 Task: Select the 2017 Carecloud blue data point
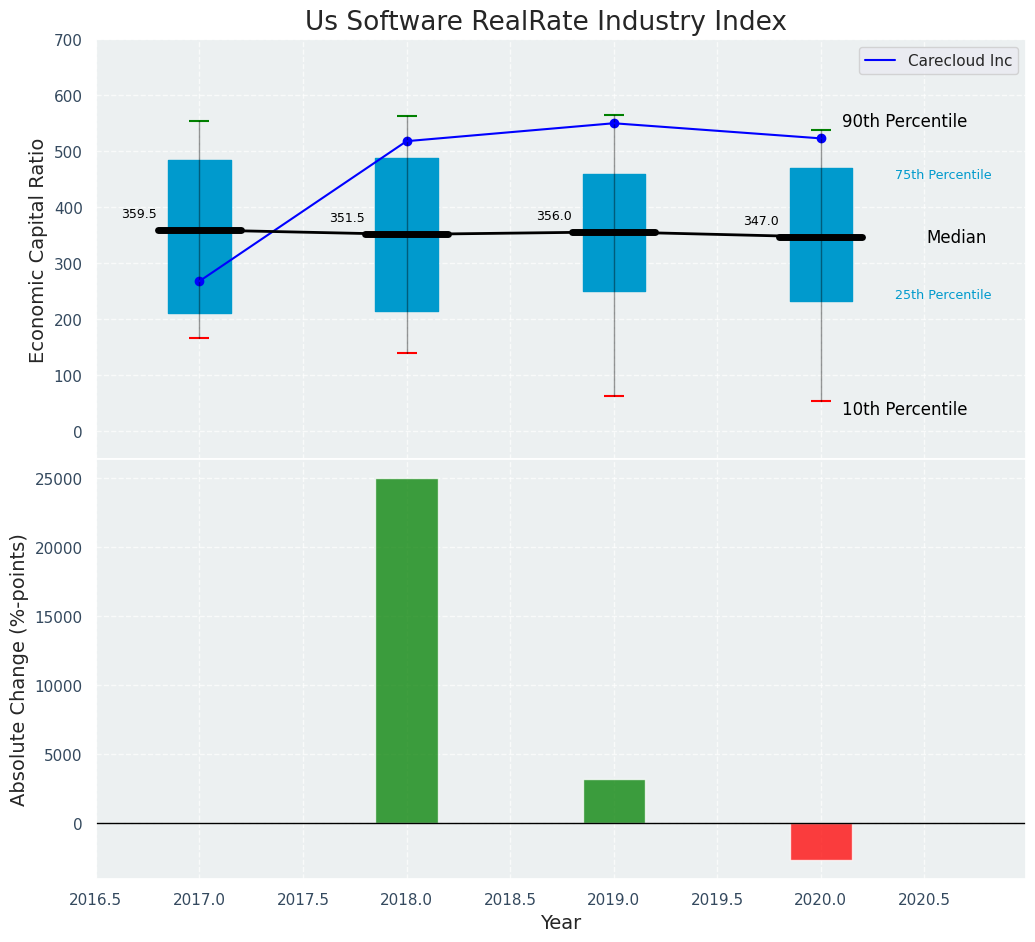[199, 281]
